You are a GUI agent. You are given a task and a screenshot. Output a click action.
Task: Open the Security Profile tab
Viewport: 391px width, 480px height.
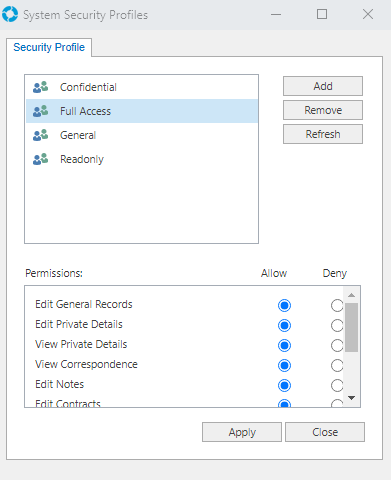coord(49,47)
